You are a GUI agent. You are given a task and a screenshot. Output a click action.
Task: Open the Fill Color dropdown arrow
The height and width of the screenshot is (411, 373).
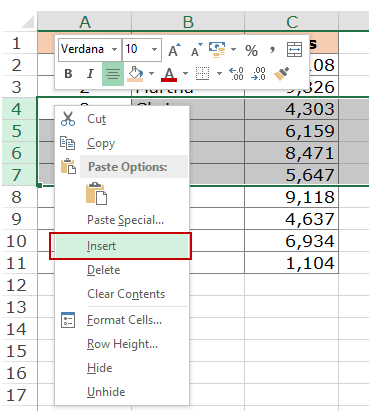[x=151, y=73]
